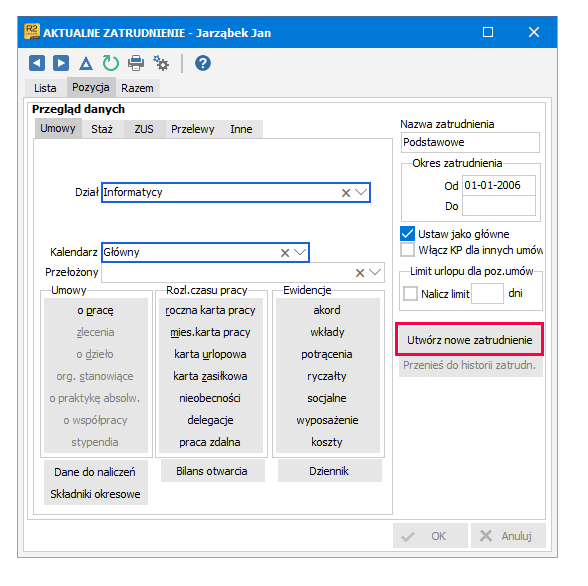Open the 'koszty' records button
588x586 pixels.
327,442
